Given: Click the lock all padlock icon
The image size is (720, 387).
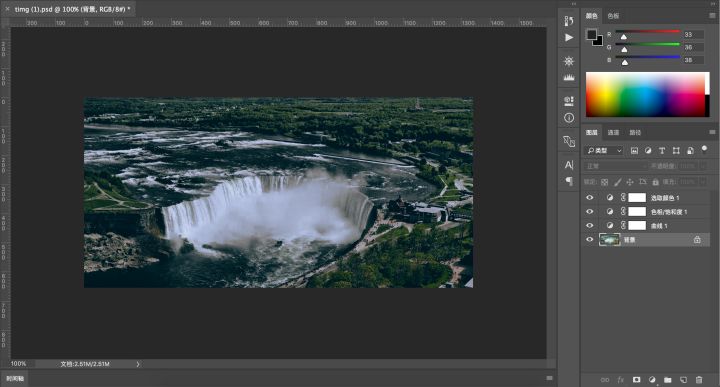Looking at the screenshot, I should click(655, 182).
